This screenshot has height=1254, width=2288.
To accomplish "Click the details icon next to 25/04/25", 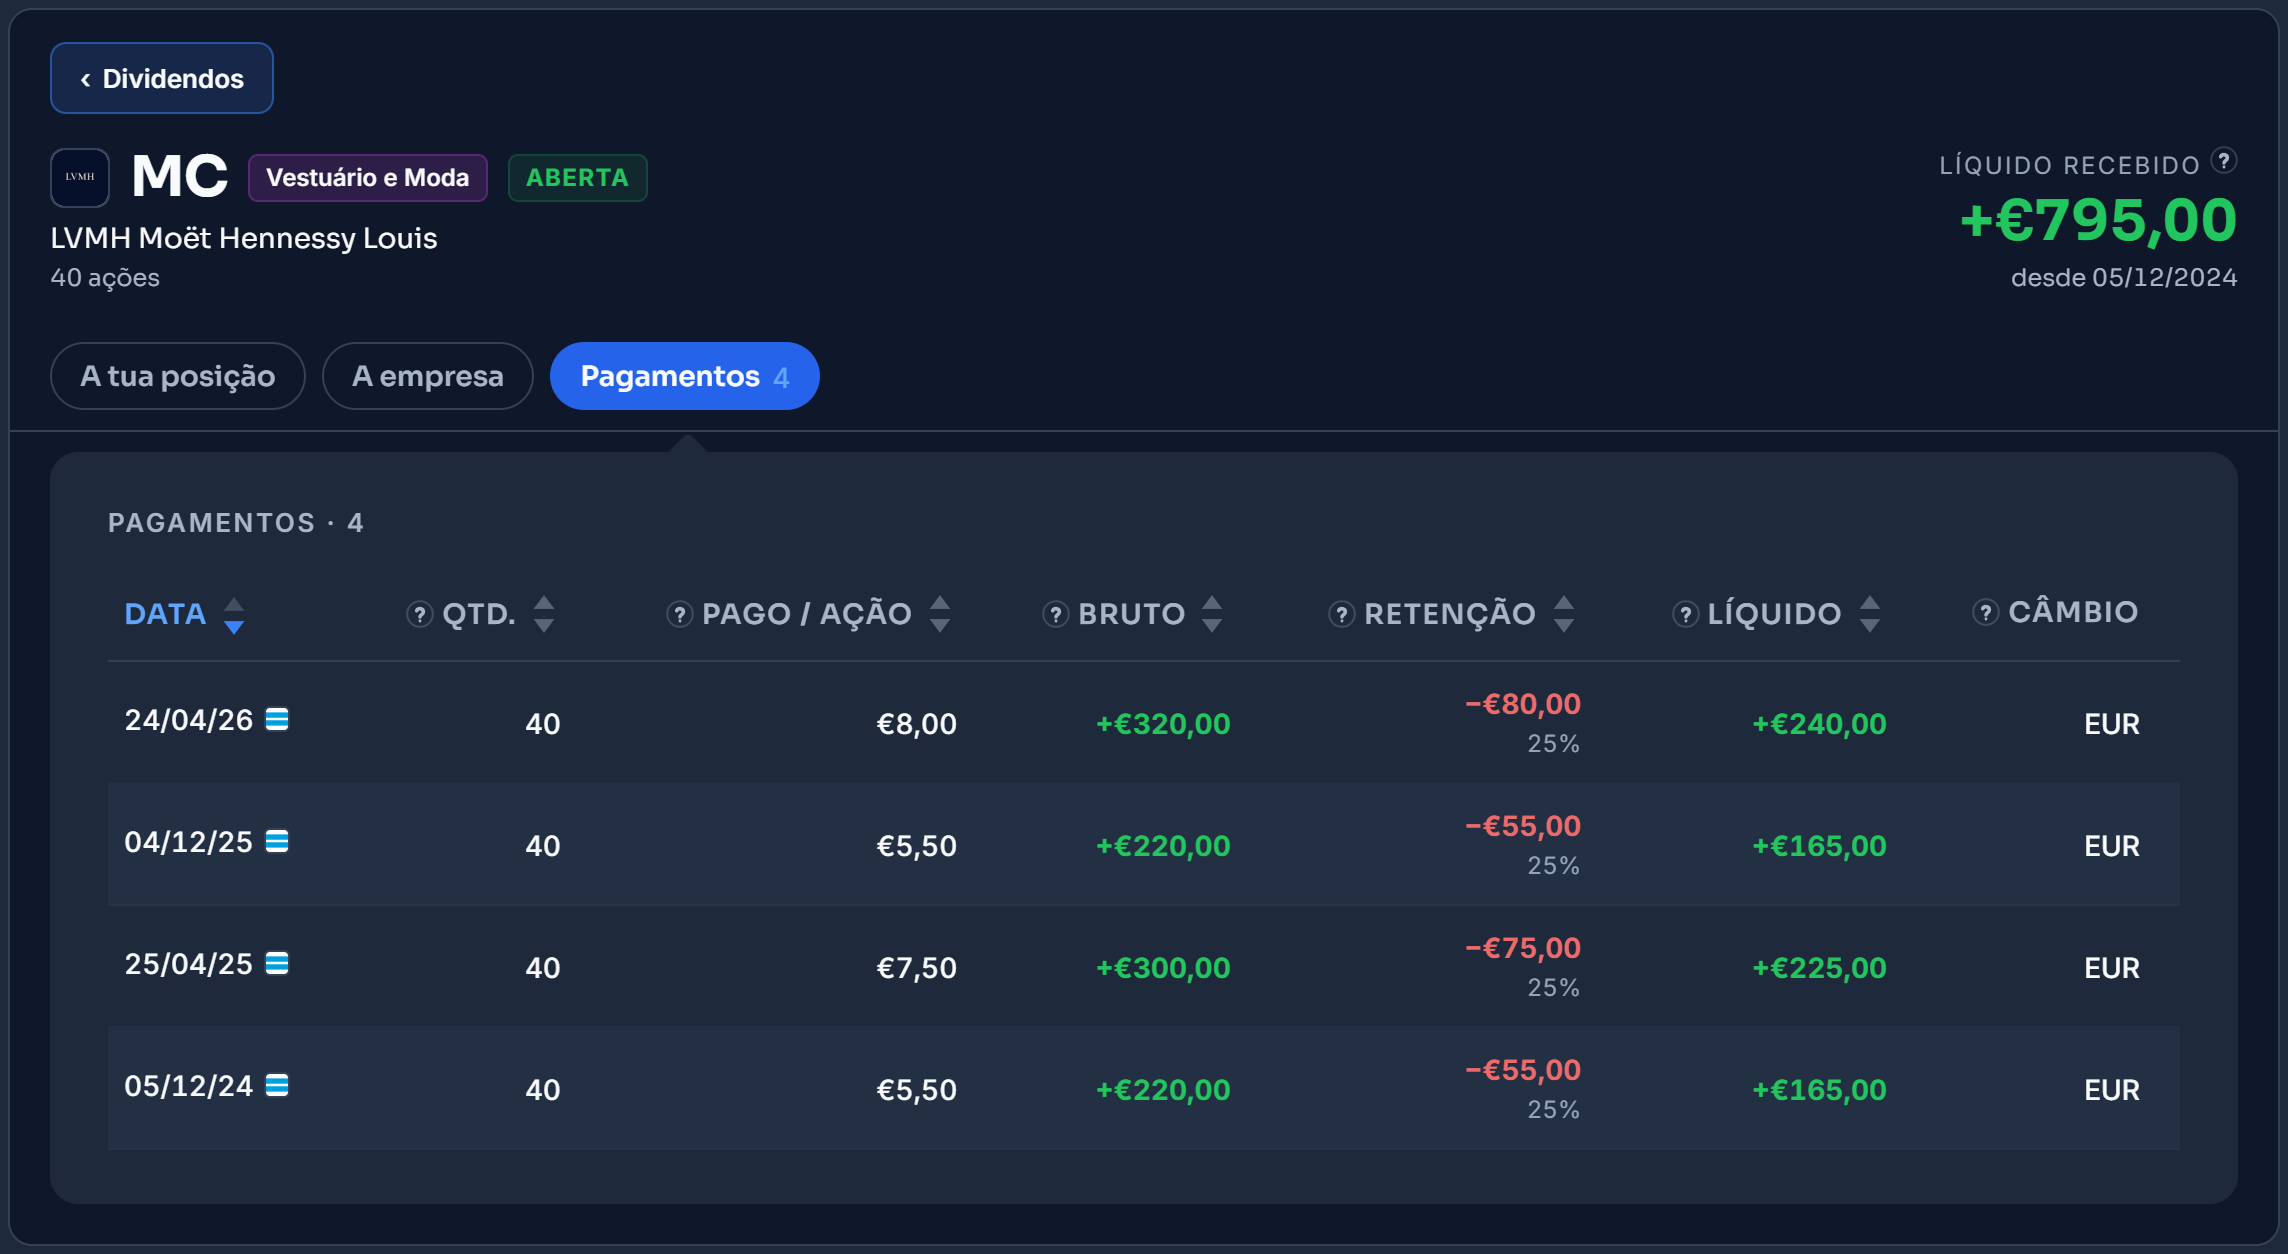I will coord(277,963).
